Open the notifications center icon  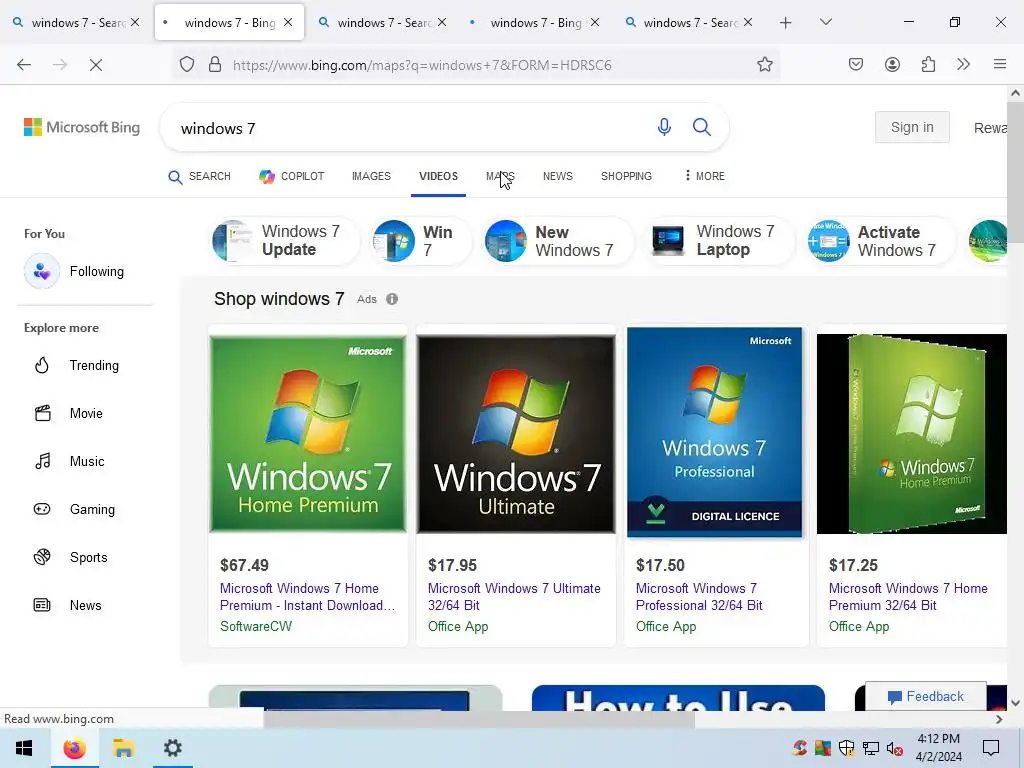point(991,748)
